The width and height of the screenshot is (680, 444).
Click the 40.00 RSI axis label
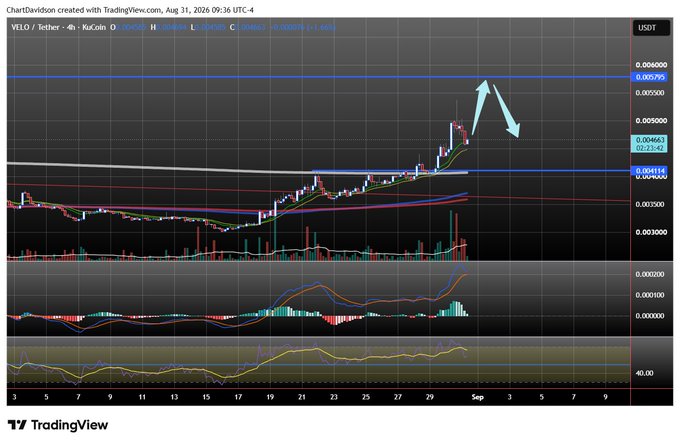644,373
